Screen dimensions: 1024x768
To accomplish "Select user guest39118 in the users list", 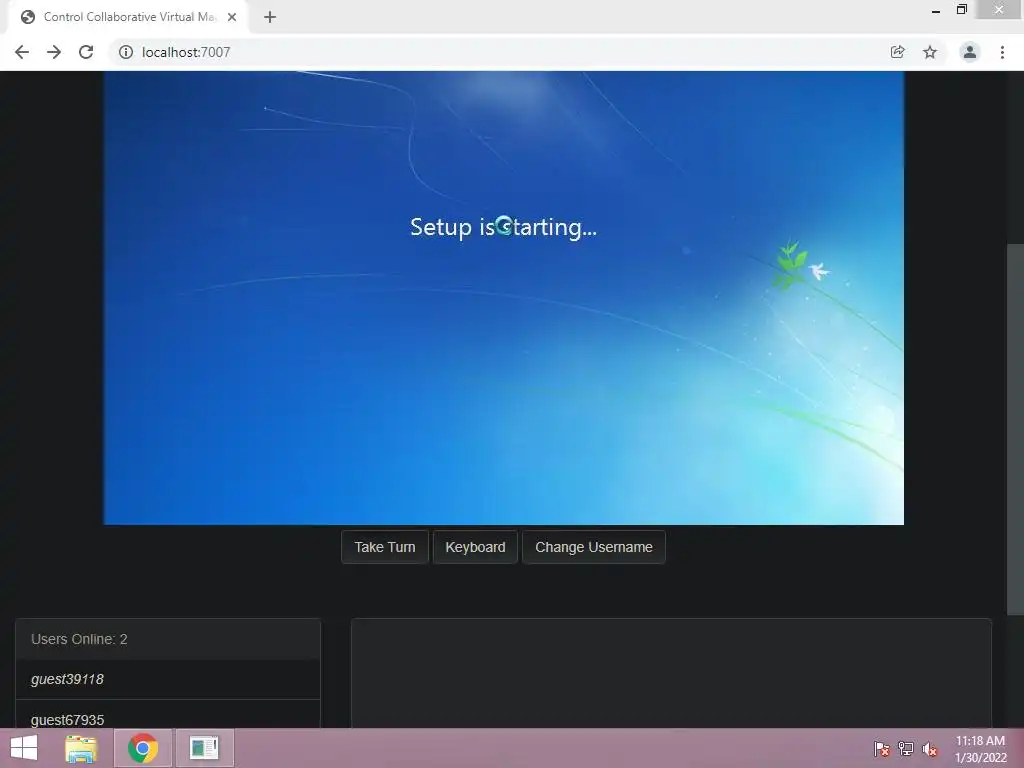I will tap(168, 679).
